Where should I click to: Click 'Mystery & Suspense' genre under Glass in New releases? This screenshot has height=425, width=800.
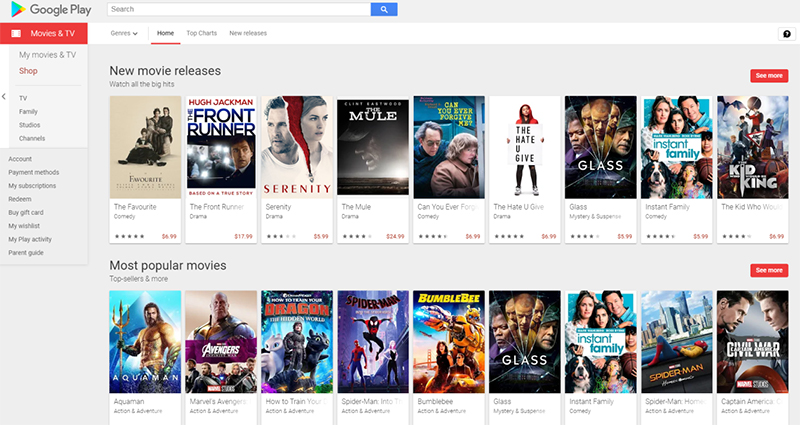coord(595,216)
